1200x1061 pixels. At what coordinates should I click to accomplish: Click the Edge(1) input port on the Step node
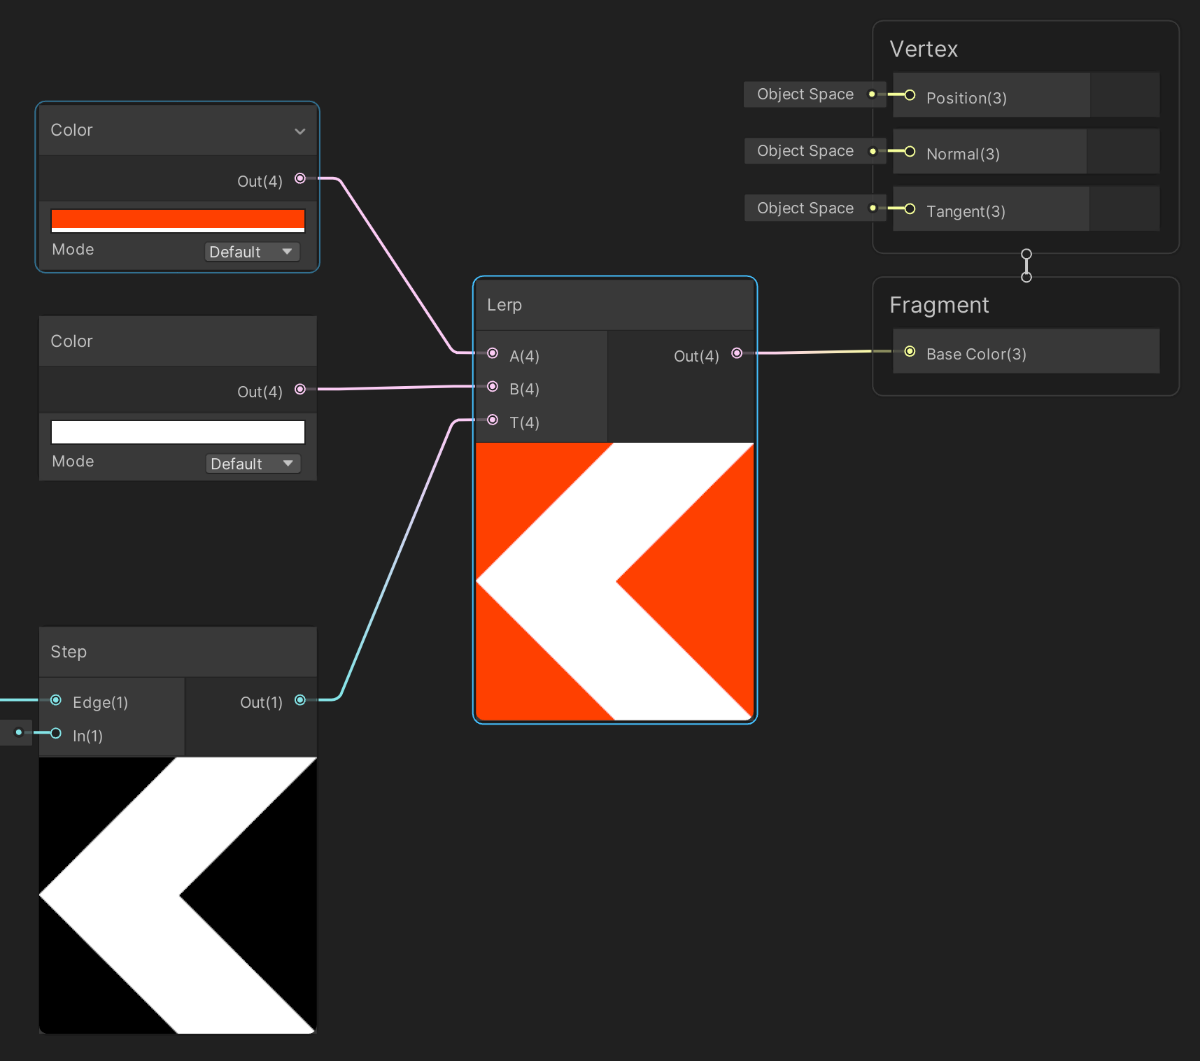tap(56, 701)
